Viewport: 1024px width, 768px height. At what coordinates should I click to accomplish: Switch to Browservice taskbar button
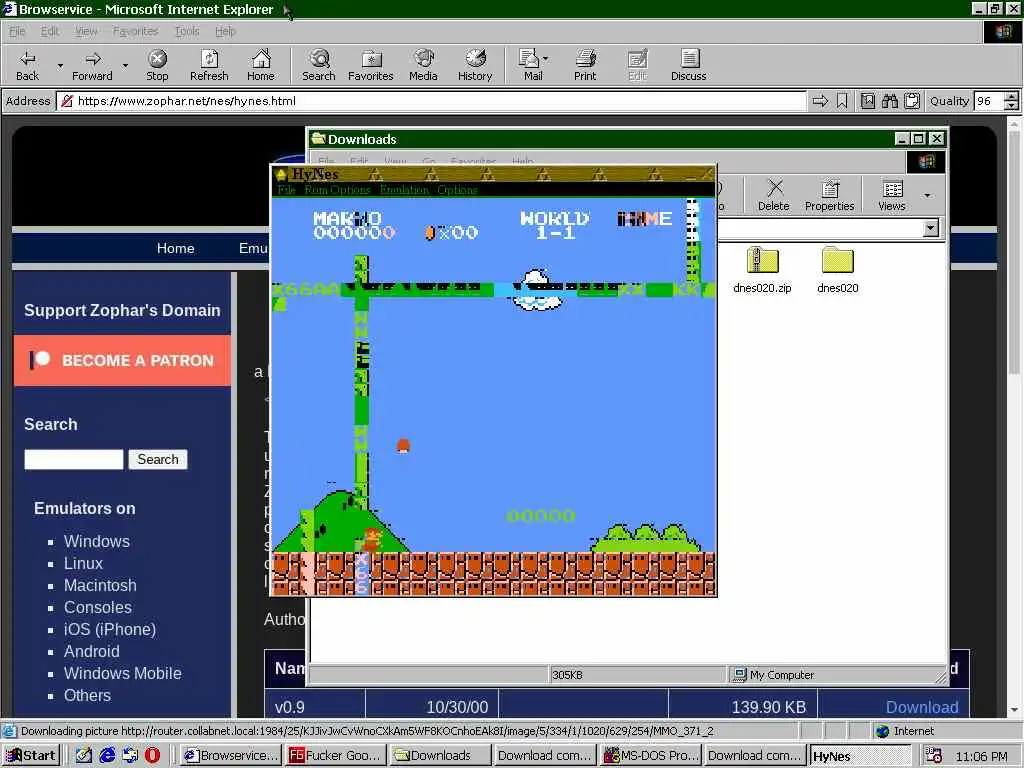[231, 756]
